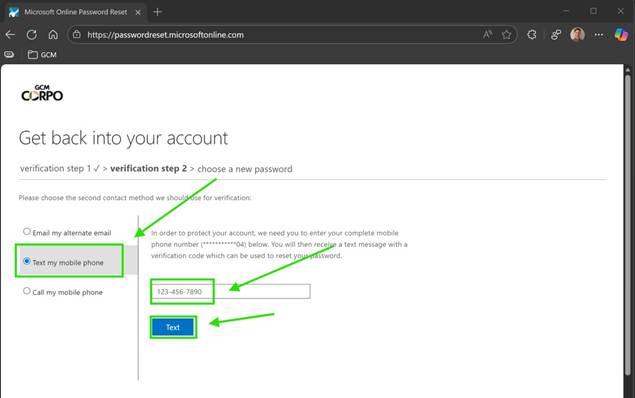
Task: Open browser extensions puzzle icon
Action: (532, 35)
